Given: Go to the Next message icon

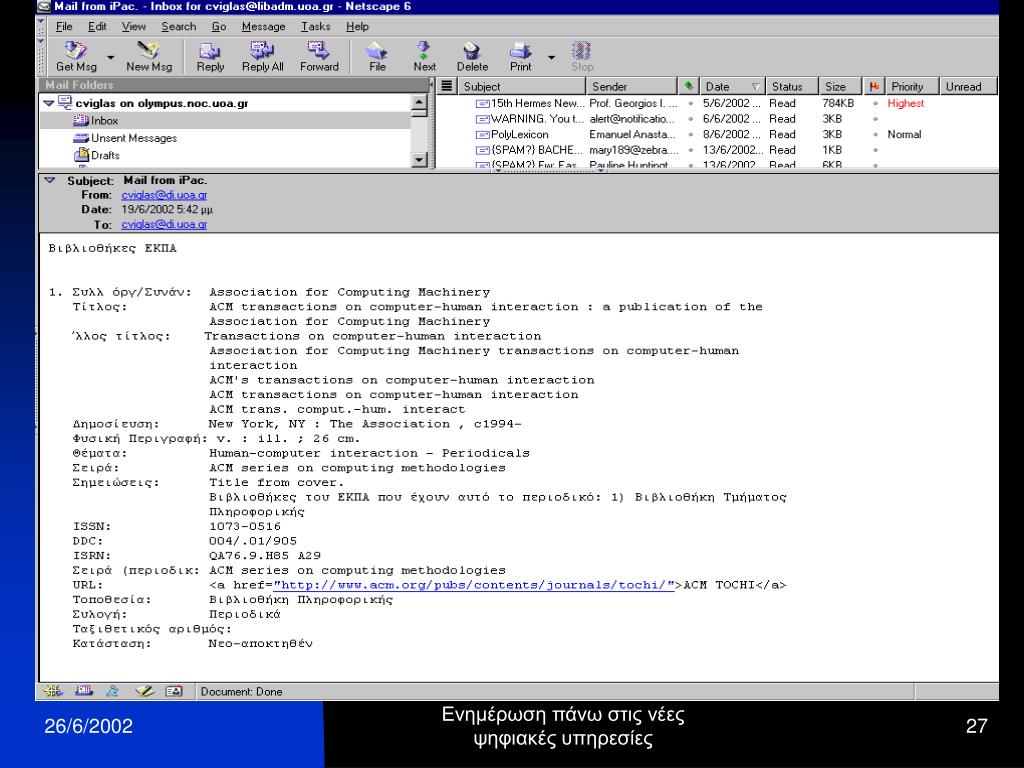Looking at the screenshot, I should coord(424,57).
